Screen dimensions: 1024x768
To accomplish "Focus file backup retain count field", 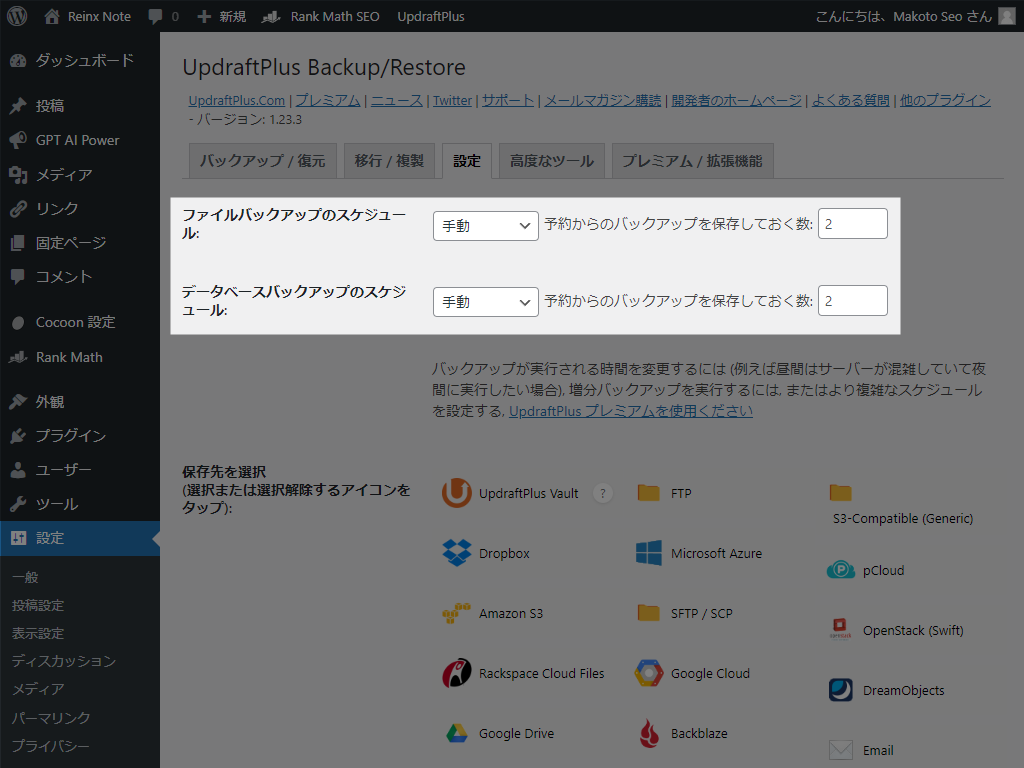I will (853, 224).
